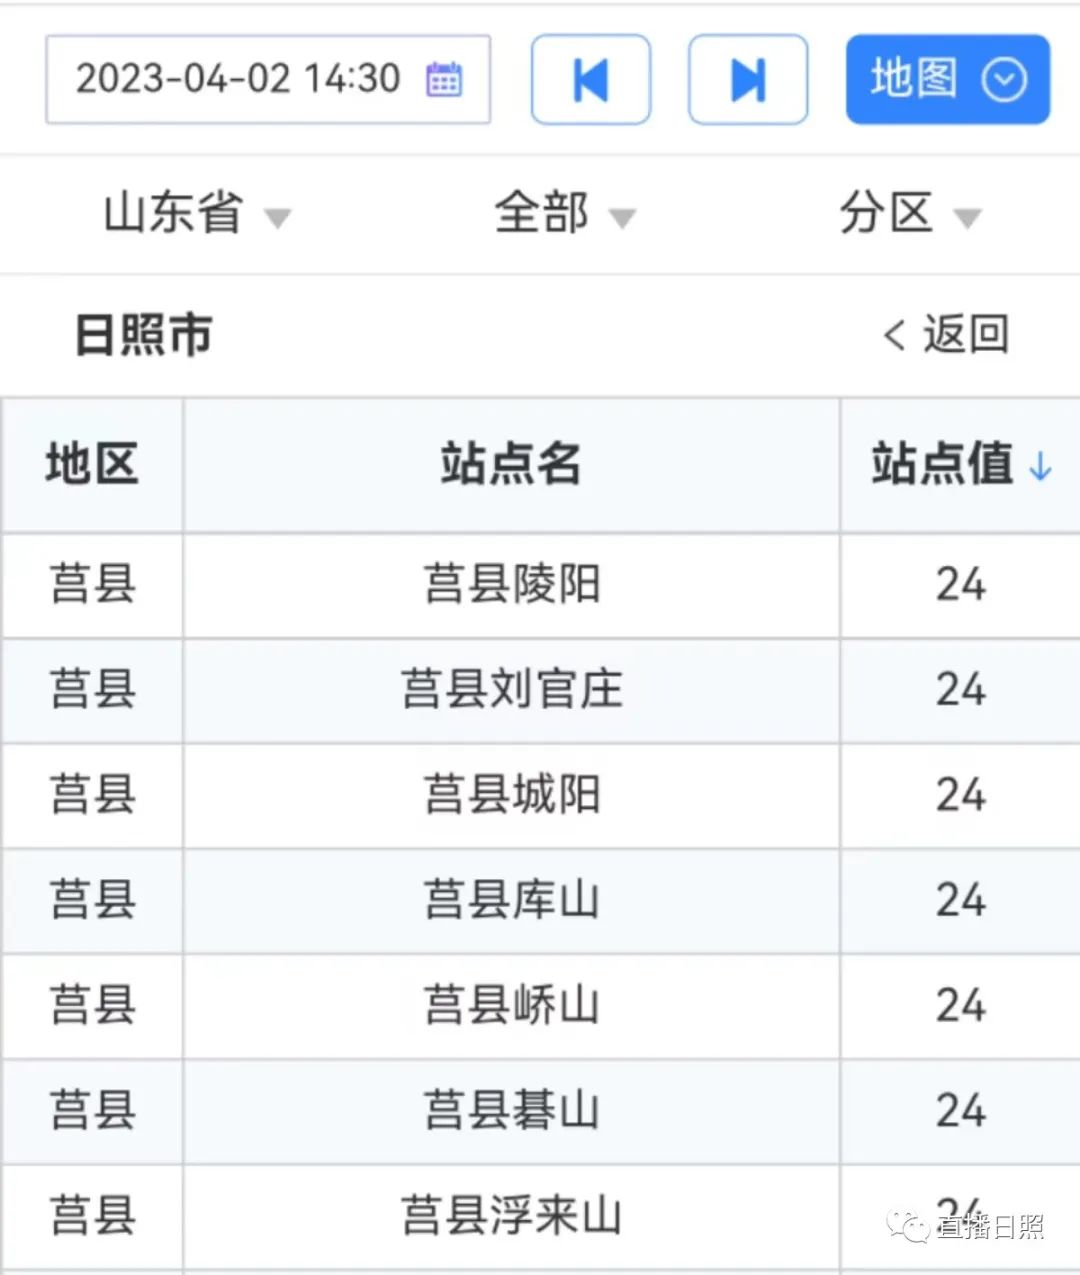1080x1275 pixels.
Task: Select the 莒县陵阳 station row
Action: coord(511,585)
